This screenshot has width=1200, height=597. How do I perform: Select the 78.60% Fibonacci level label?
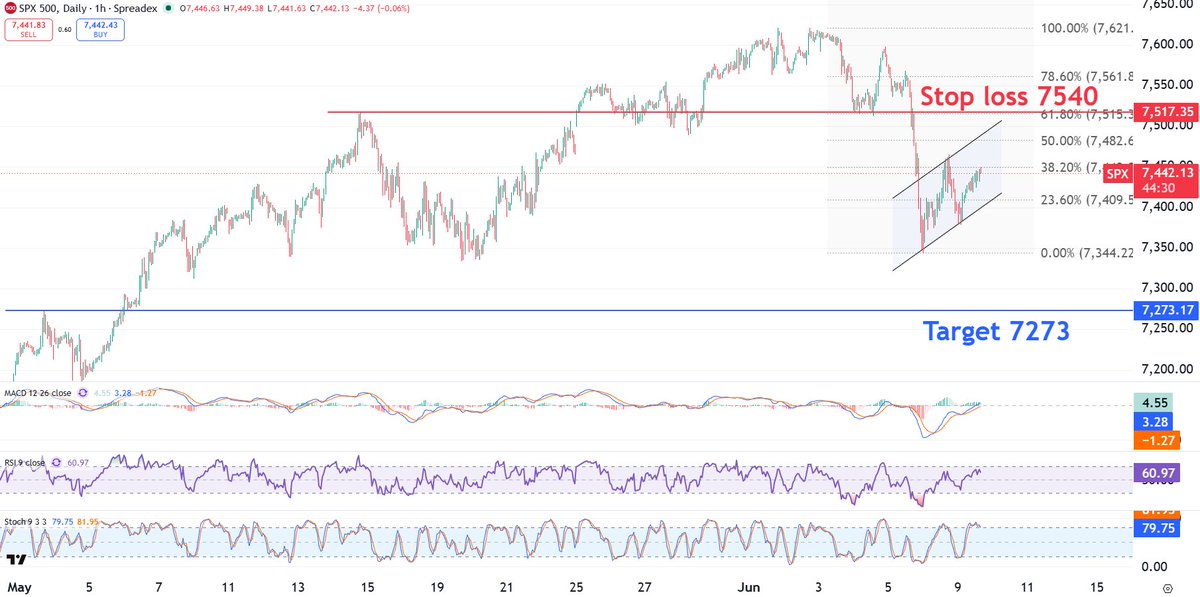point(1087,76)
